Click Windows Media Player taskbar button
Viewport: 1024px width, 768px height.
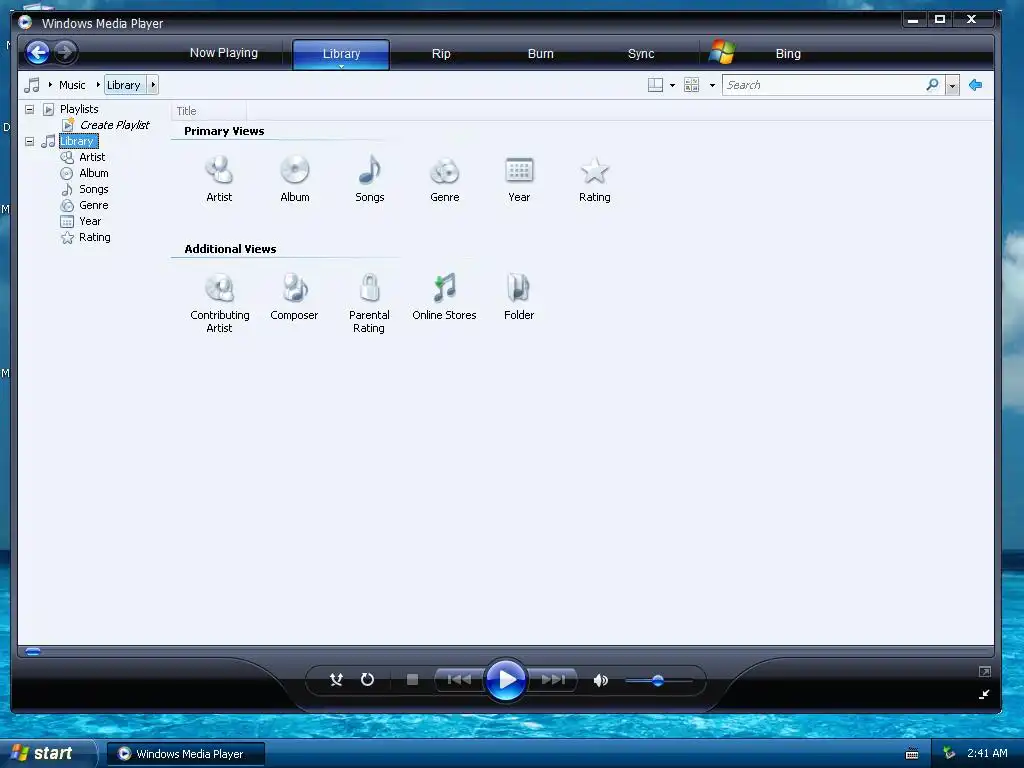tap(186, 754)
